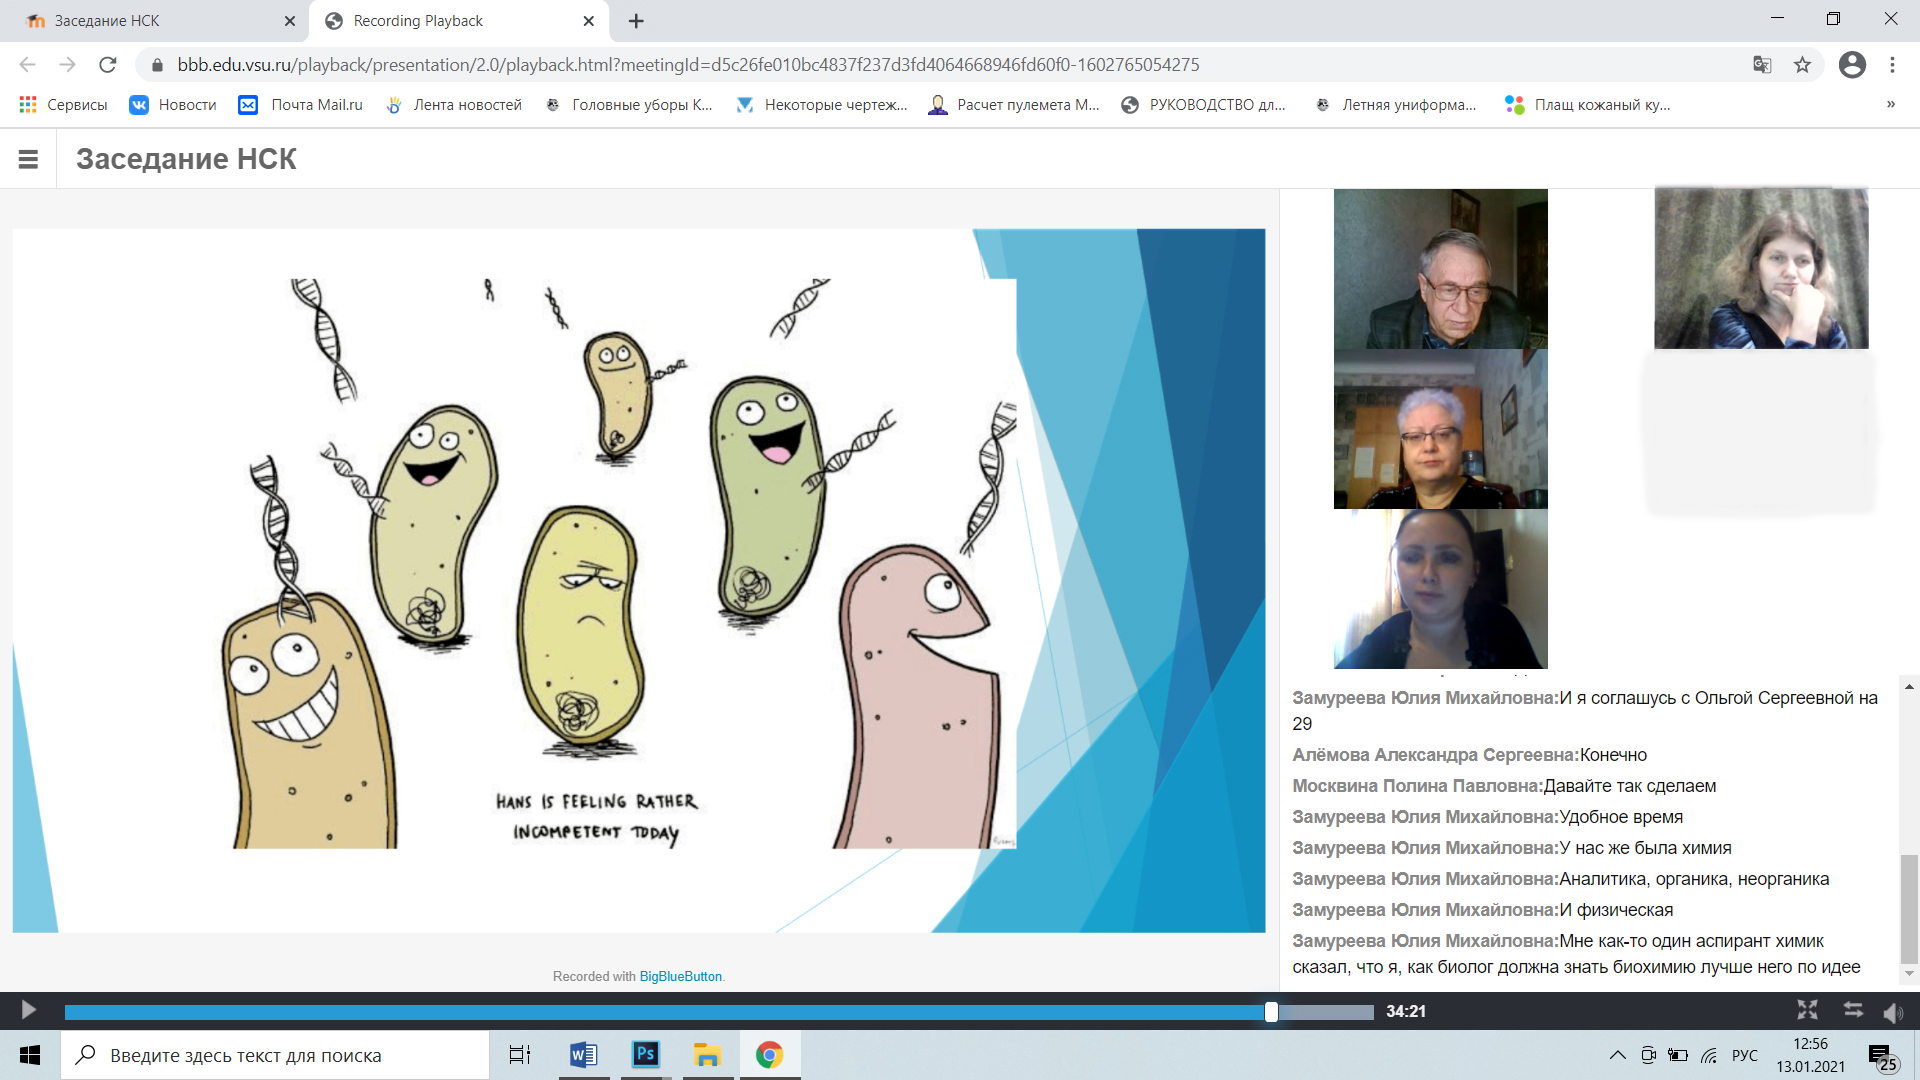Open the Новости VK bookmark
1920x1080 pixels.
pyautogui.click(x=173, y=105)
